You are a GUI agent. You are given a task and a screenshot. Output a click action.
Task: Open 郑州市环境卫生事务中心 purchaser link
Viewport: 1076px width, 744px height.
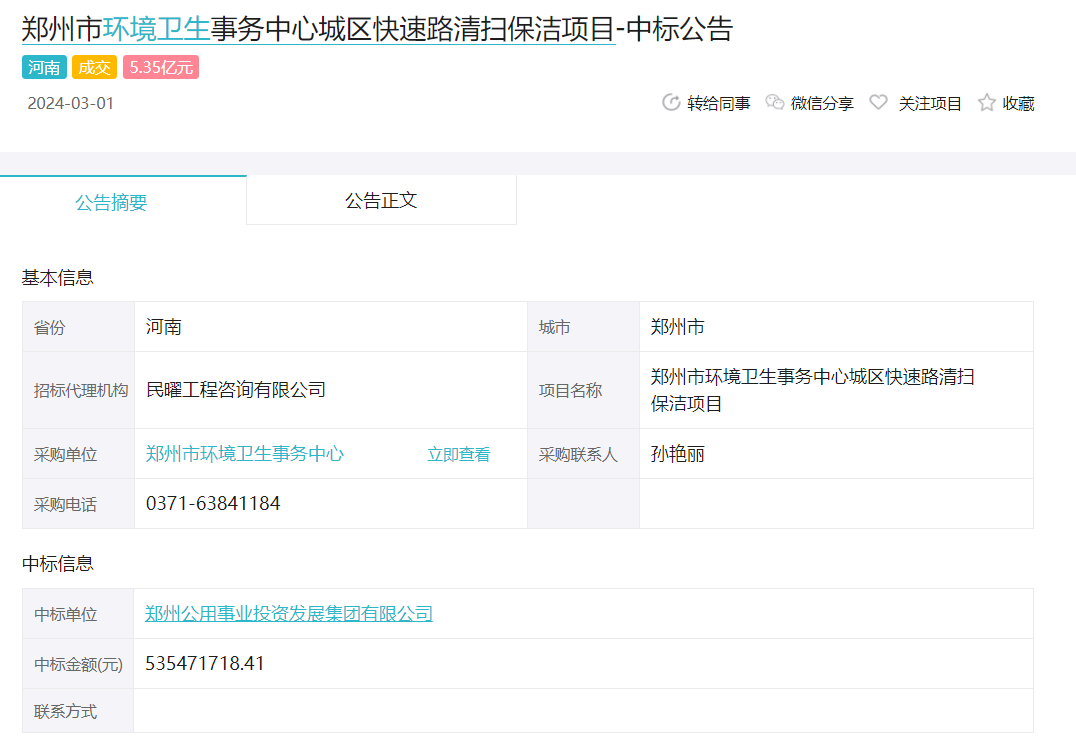[x=244, y=454]
